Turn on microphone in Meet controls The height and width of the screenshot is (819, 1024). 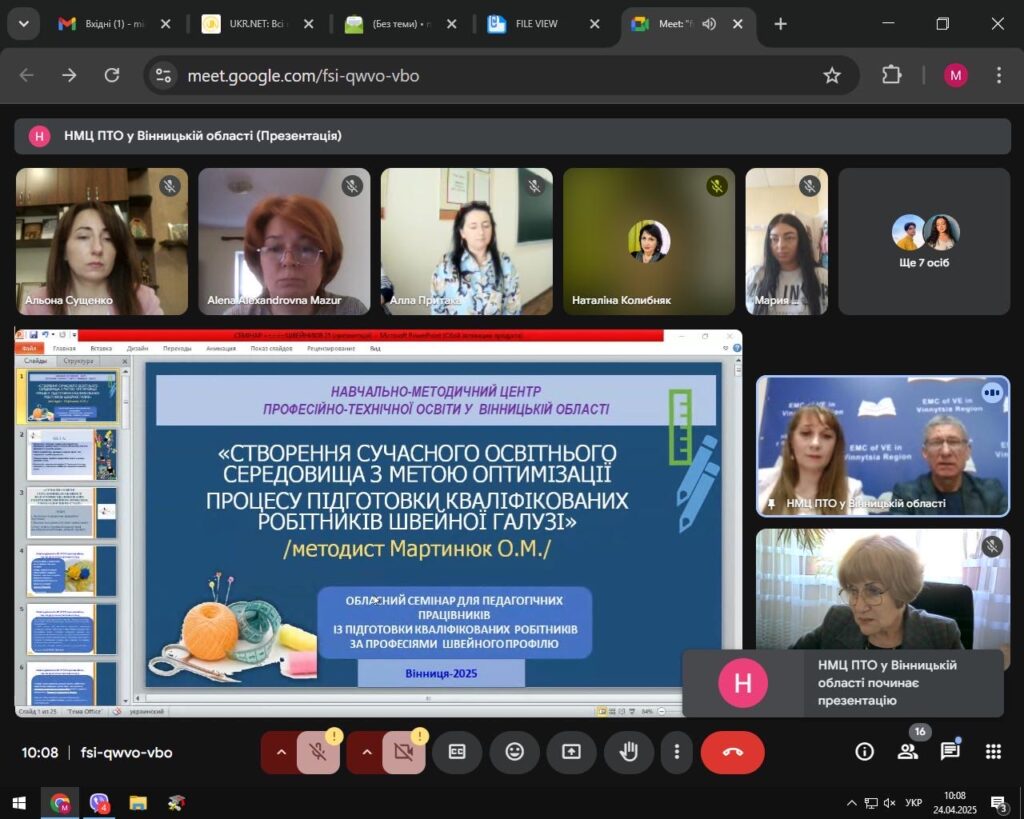click(x=318, y=752)
